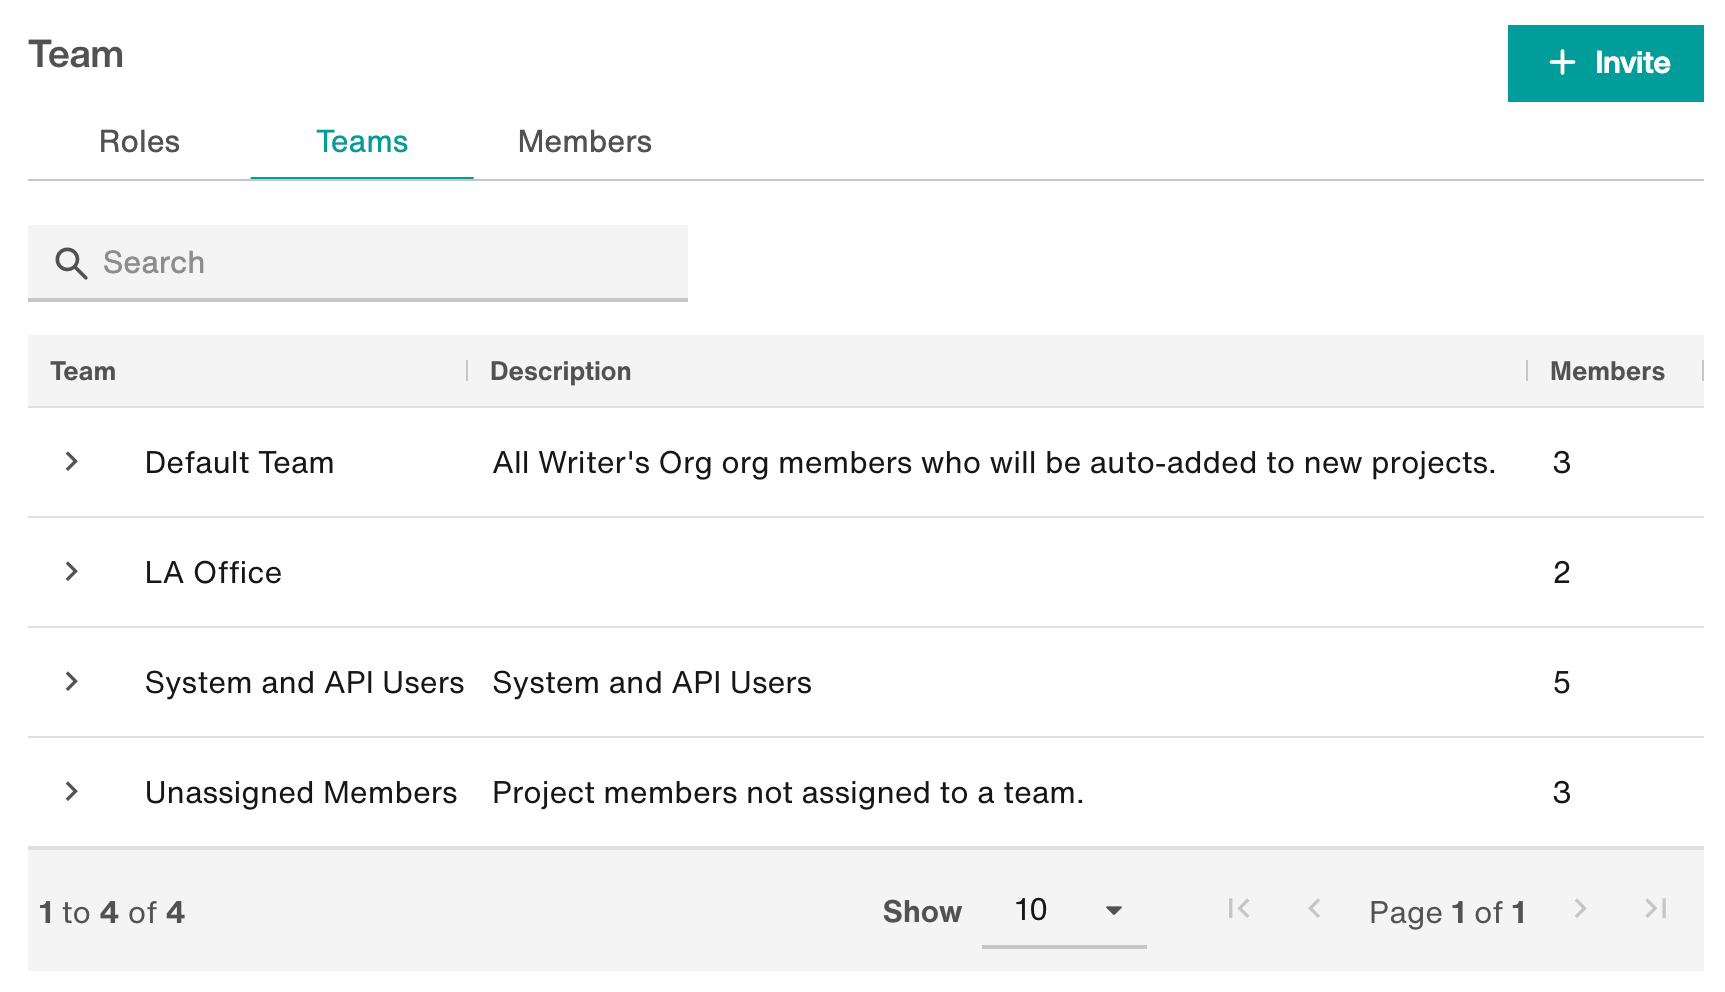Viewport: 1725px width, 992px height.
Task: Sort by the Members column header
Action: (1607, 371)
